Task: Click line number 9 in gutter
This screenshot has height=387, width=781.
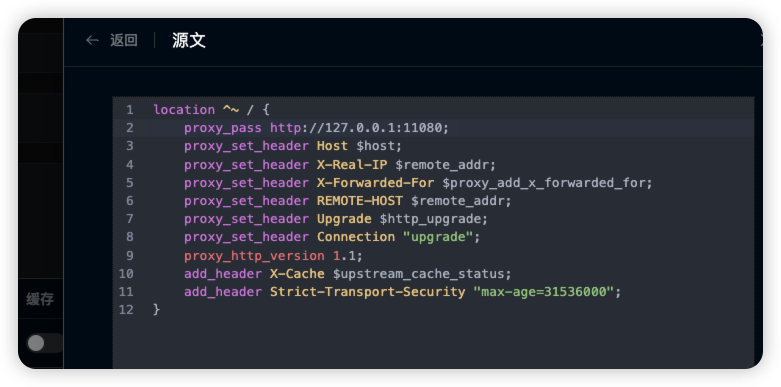Action: (130, 256)
